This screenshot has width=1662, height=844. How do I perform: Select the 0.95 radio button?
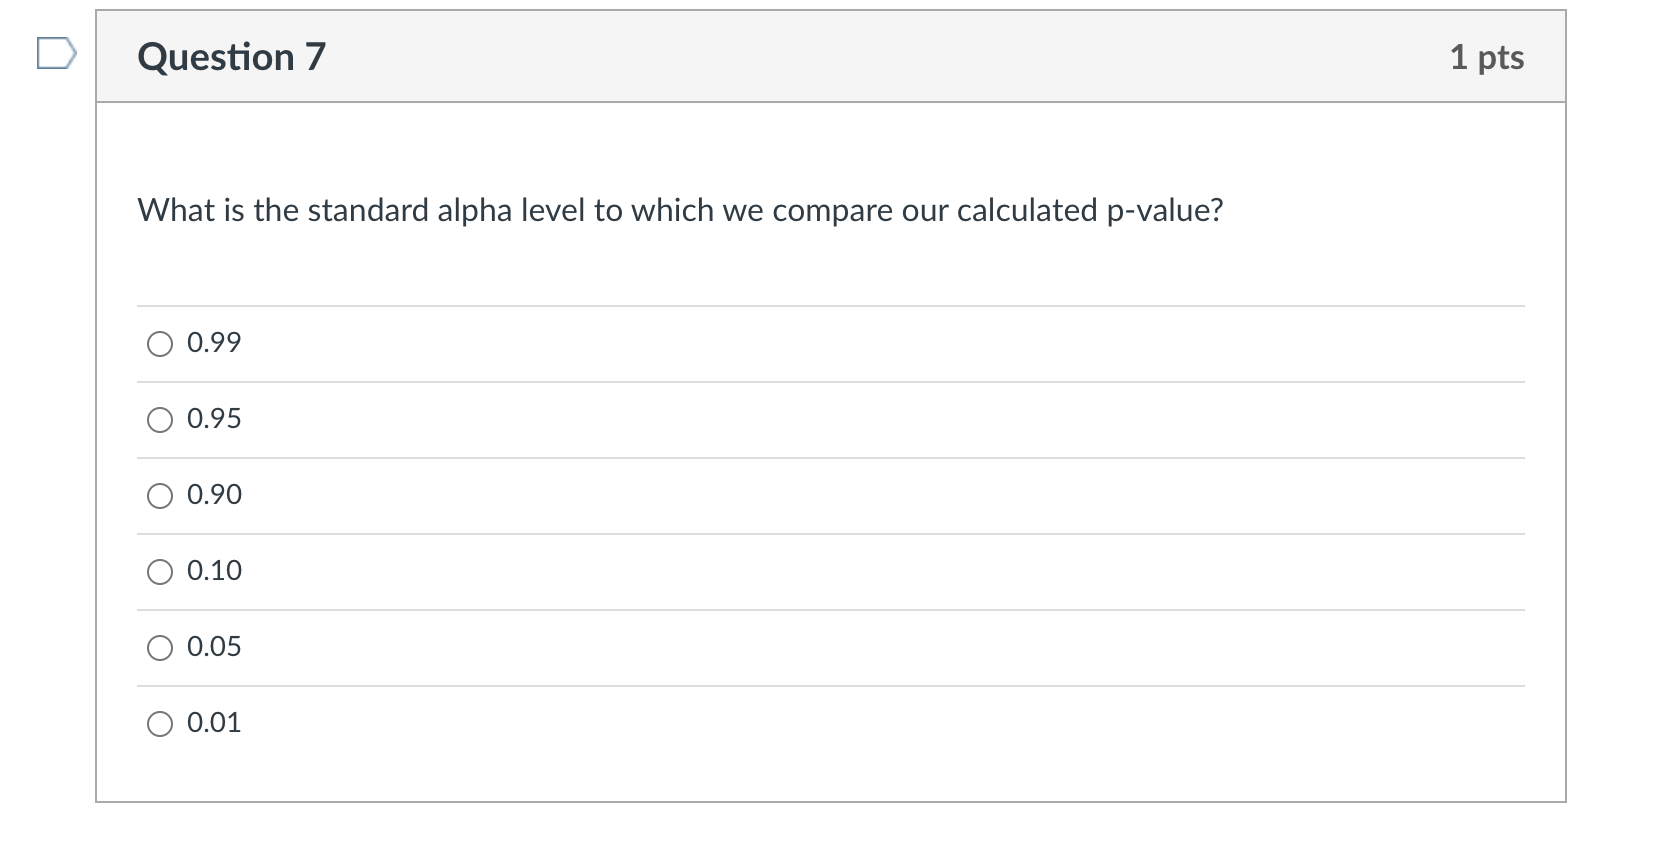point(160,420)
